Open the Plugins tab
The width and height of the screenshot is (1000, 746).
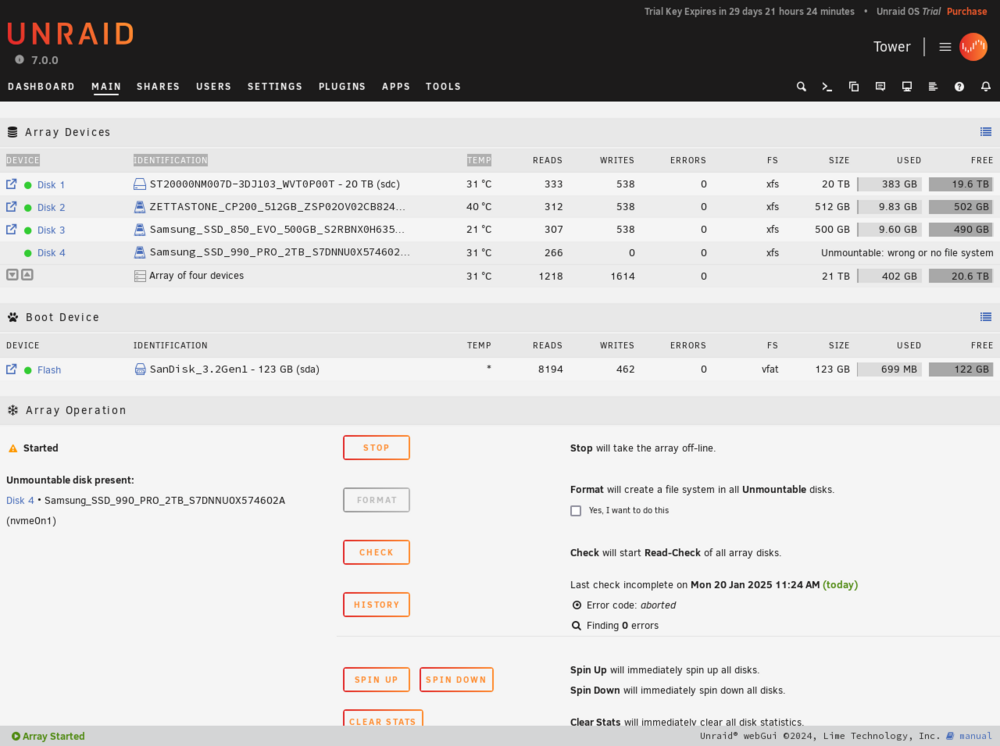[x=342, y=87]
